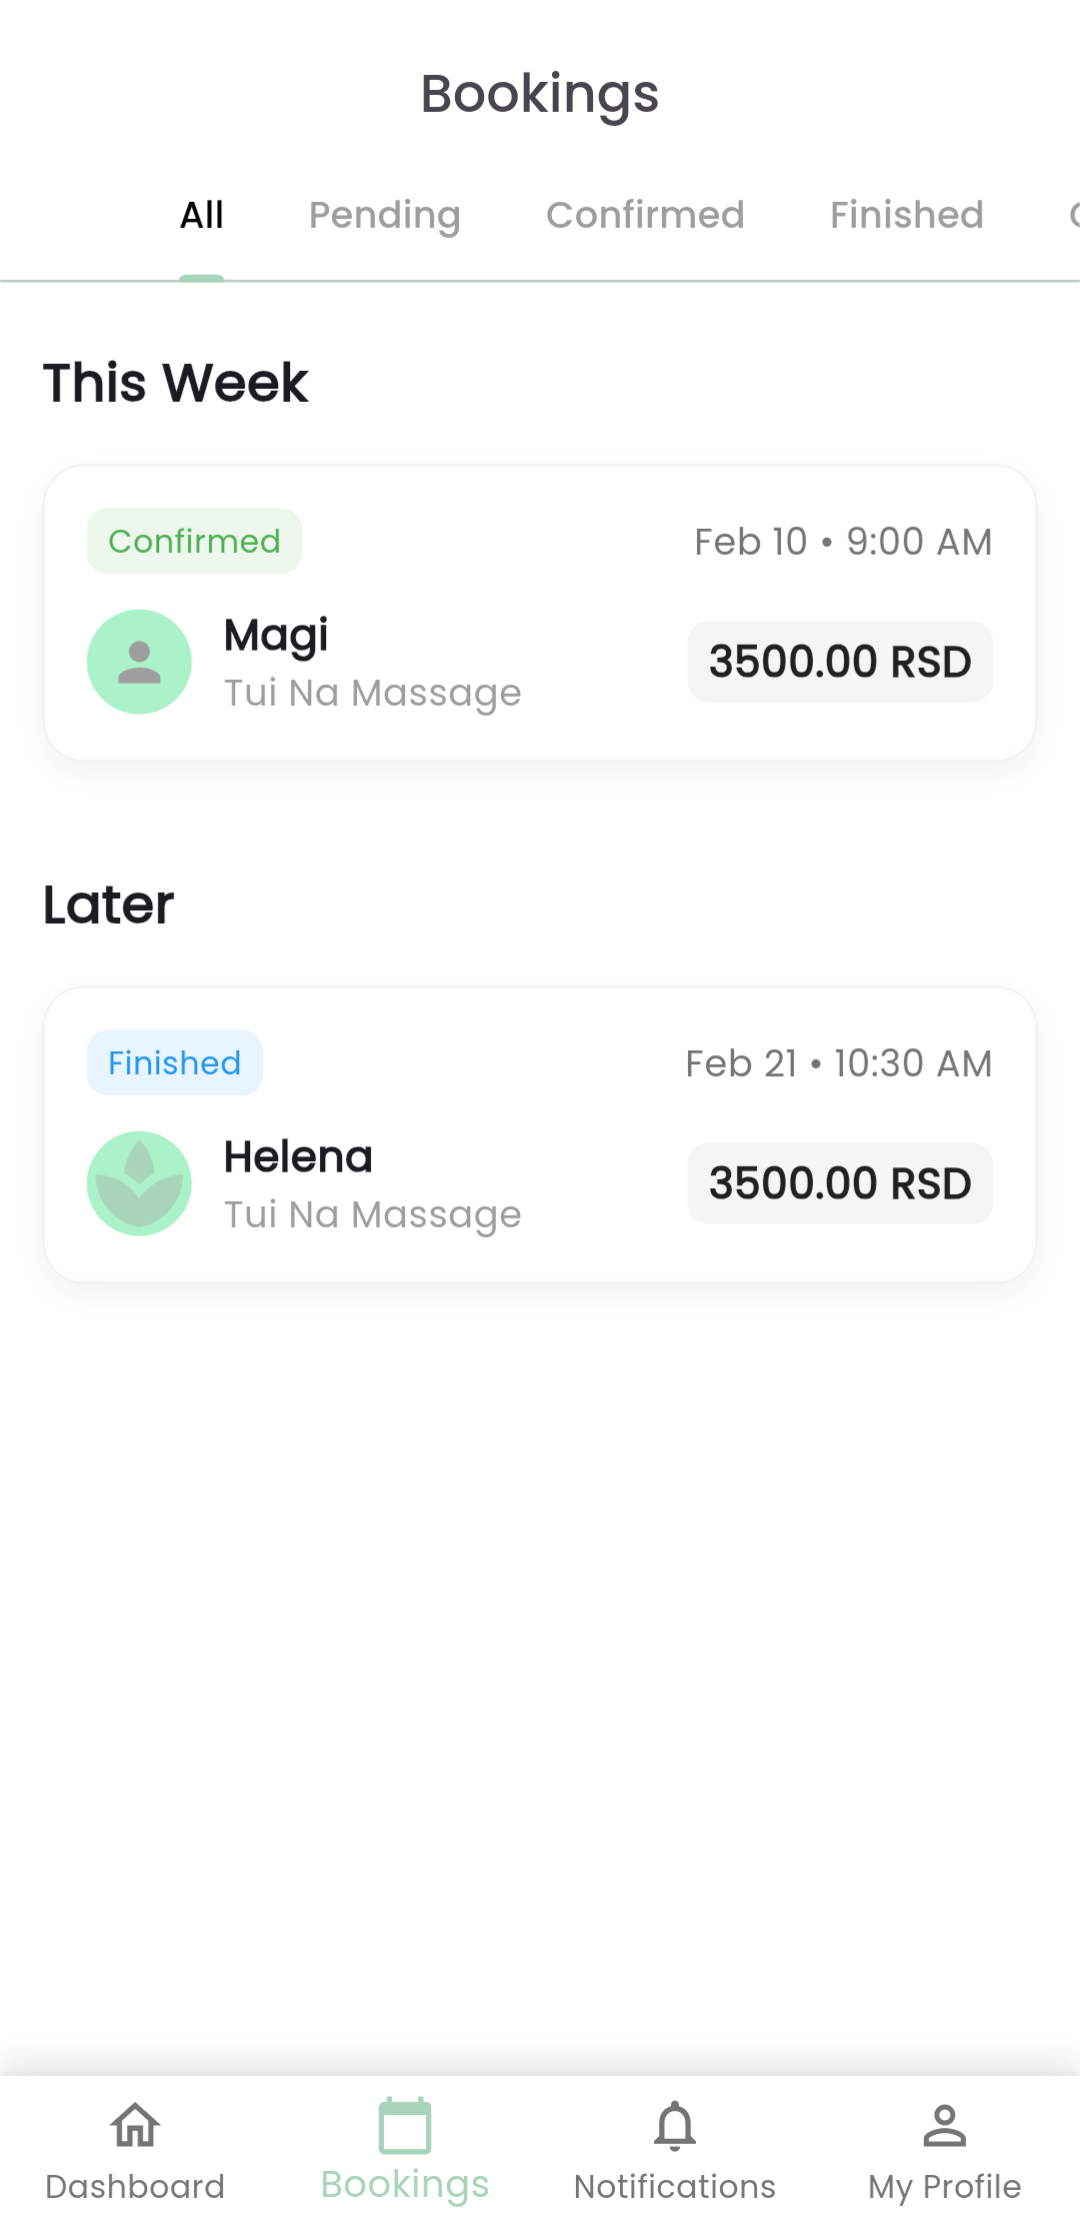
Task: Click the green Confirmed status badge
Action: [x=194, y=541]
